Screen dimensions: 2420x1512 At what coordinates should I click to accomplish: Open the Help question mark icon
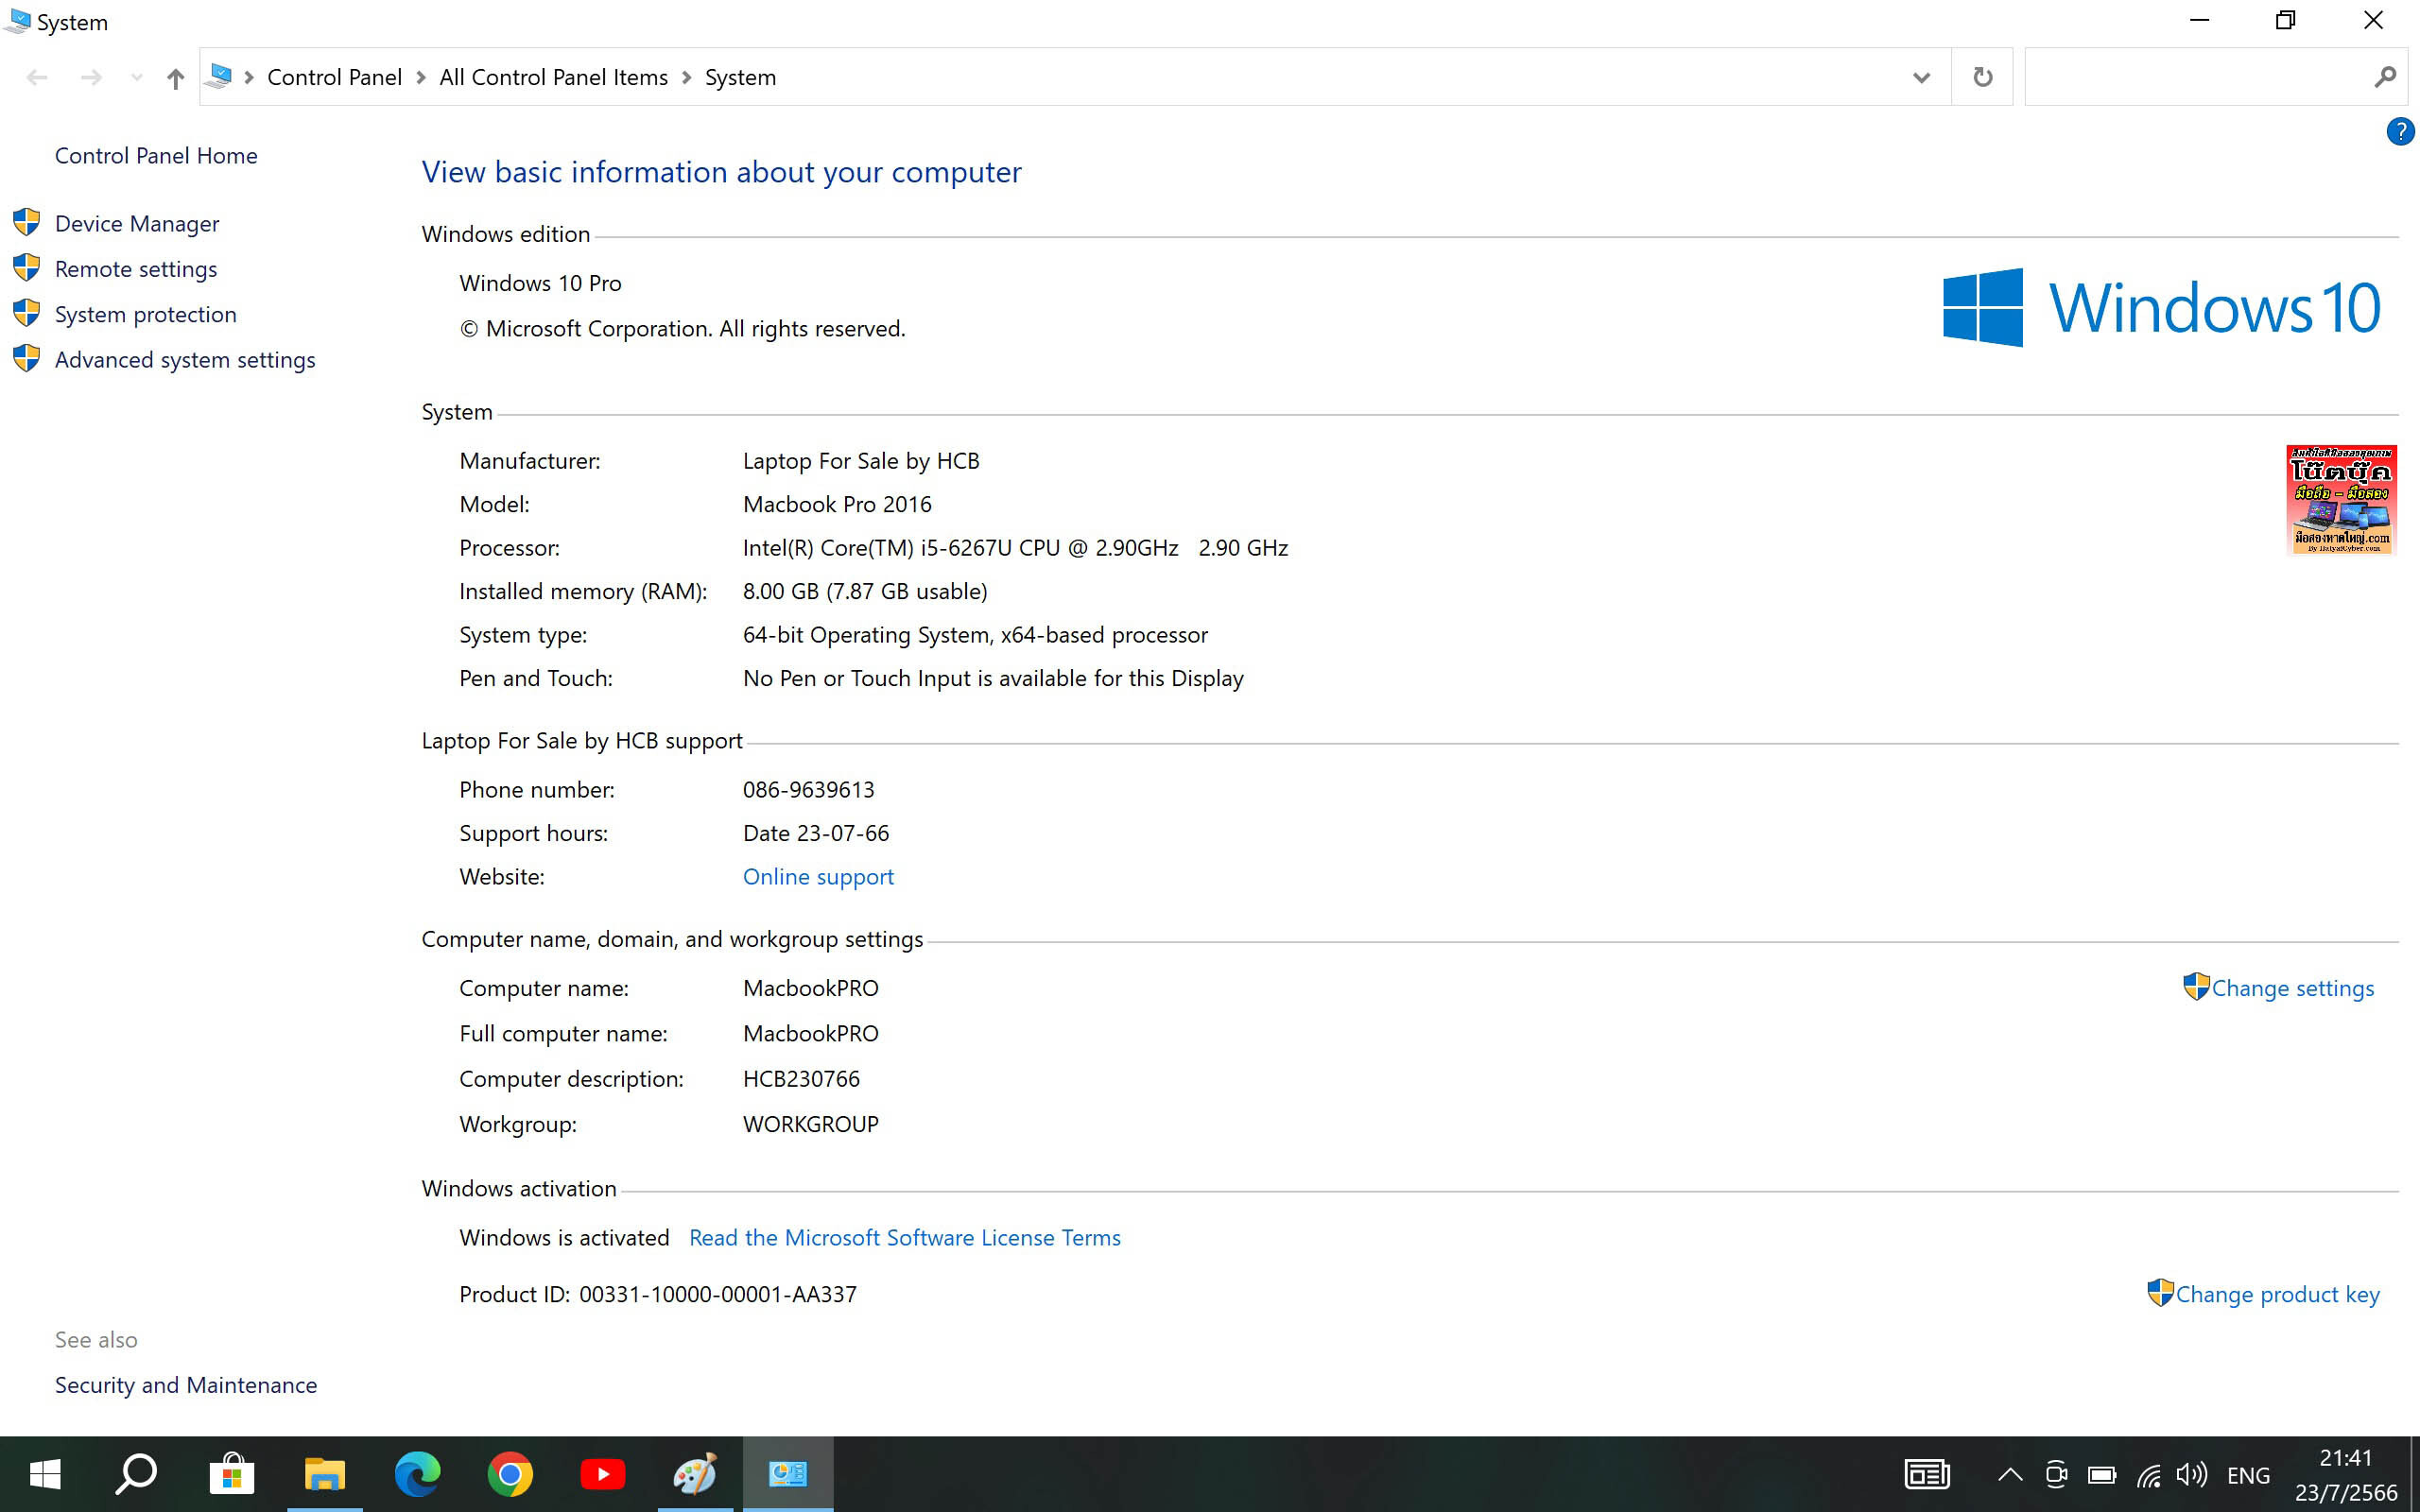pos(2399,131)
